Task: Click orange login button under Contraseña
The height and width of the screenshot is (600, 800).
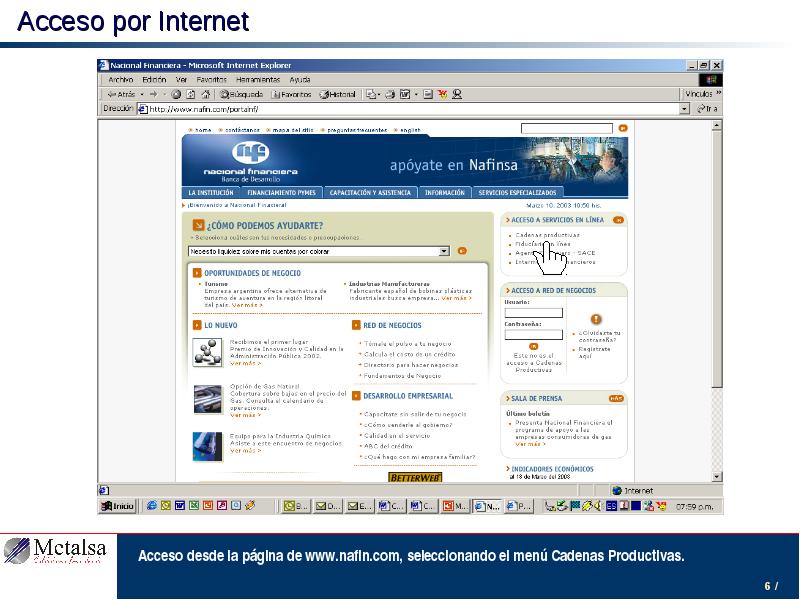Action: click(534, 346)
